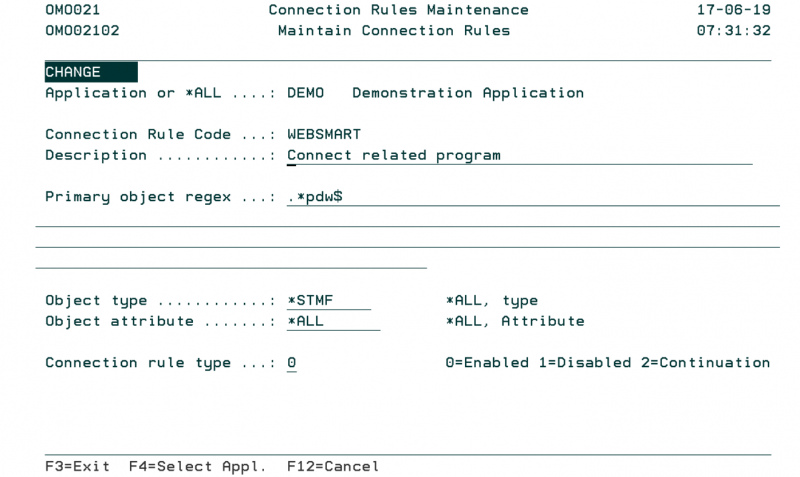Click the OMO021 program identifier

point(73,10)
